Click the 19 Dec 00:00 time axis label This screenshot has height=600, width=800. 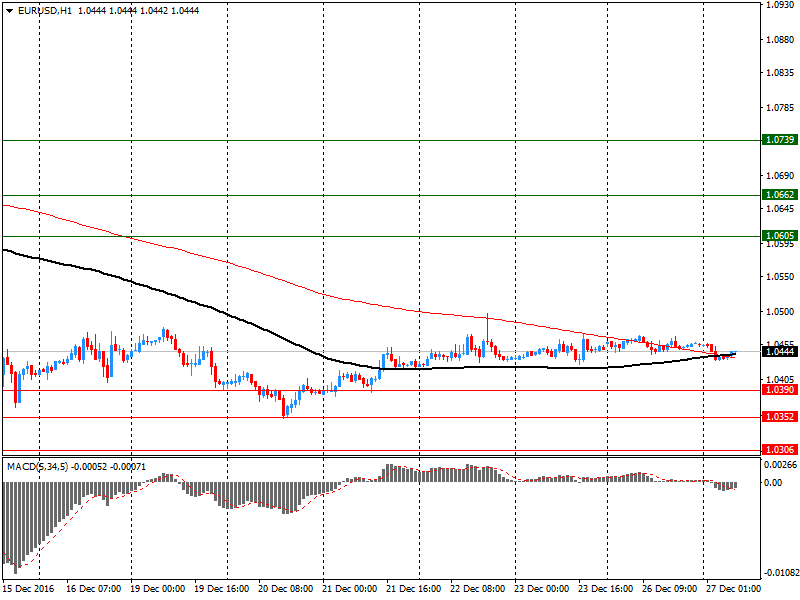click(x=158, y=589)
